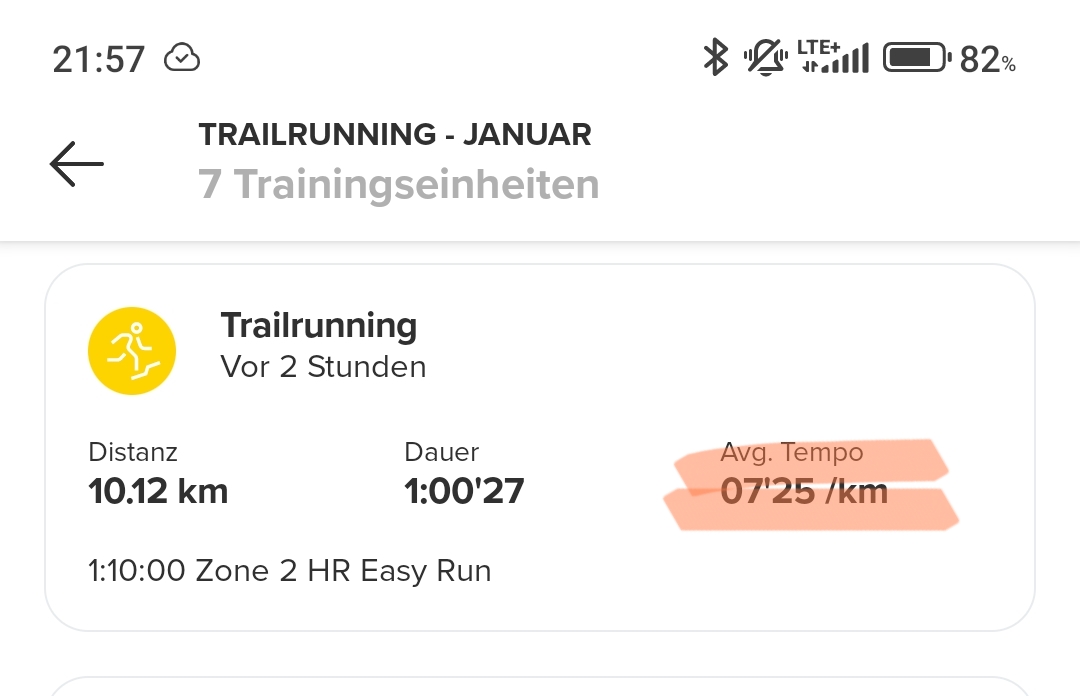Tap the highlighted Avg. Tempo value
Viewport: 1080px width, 696px height.
(804, 491)
